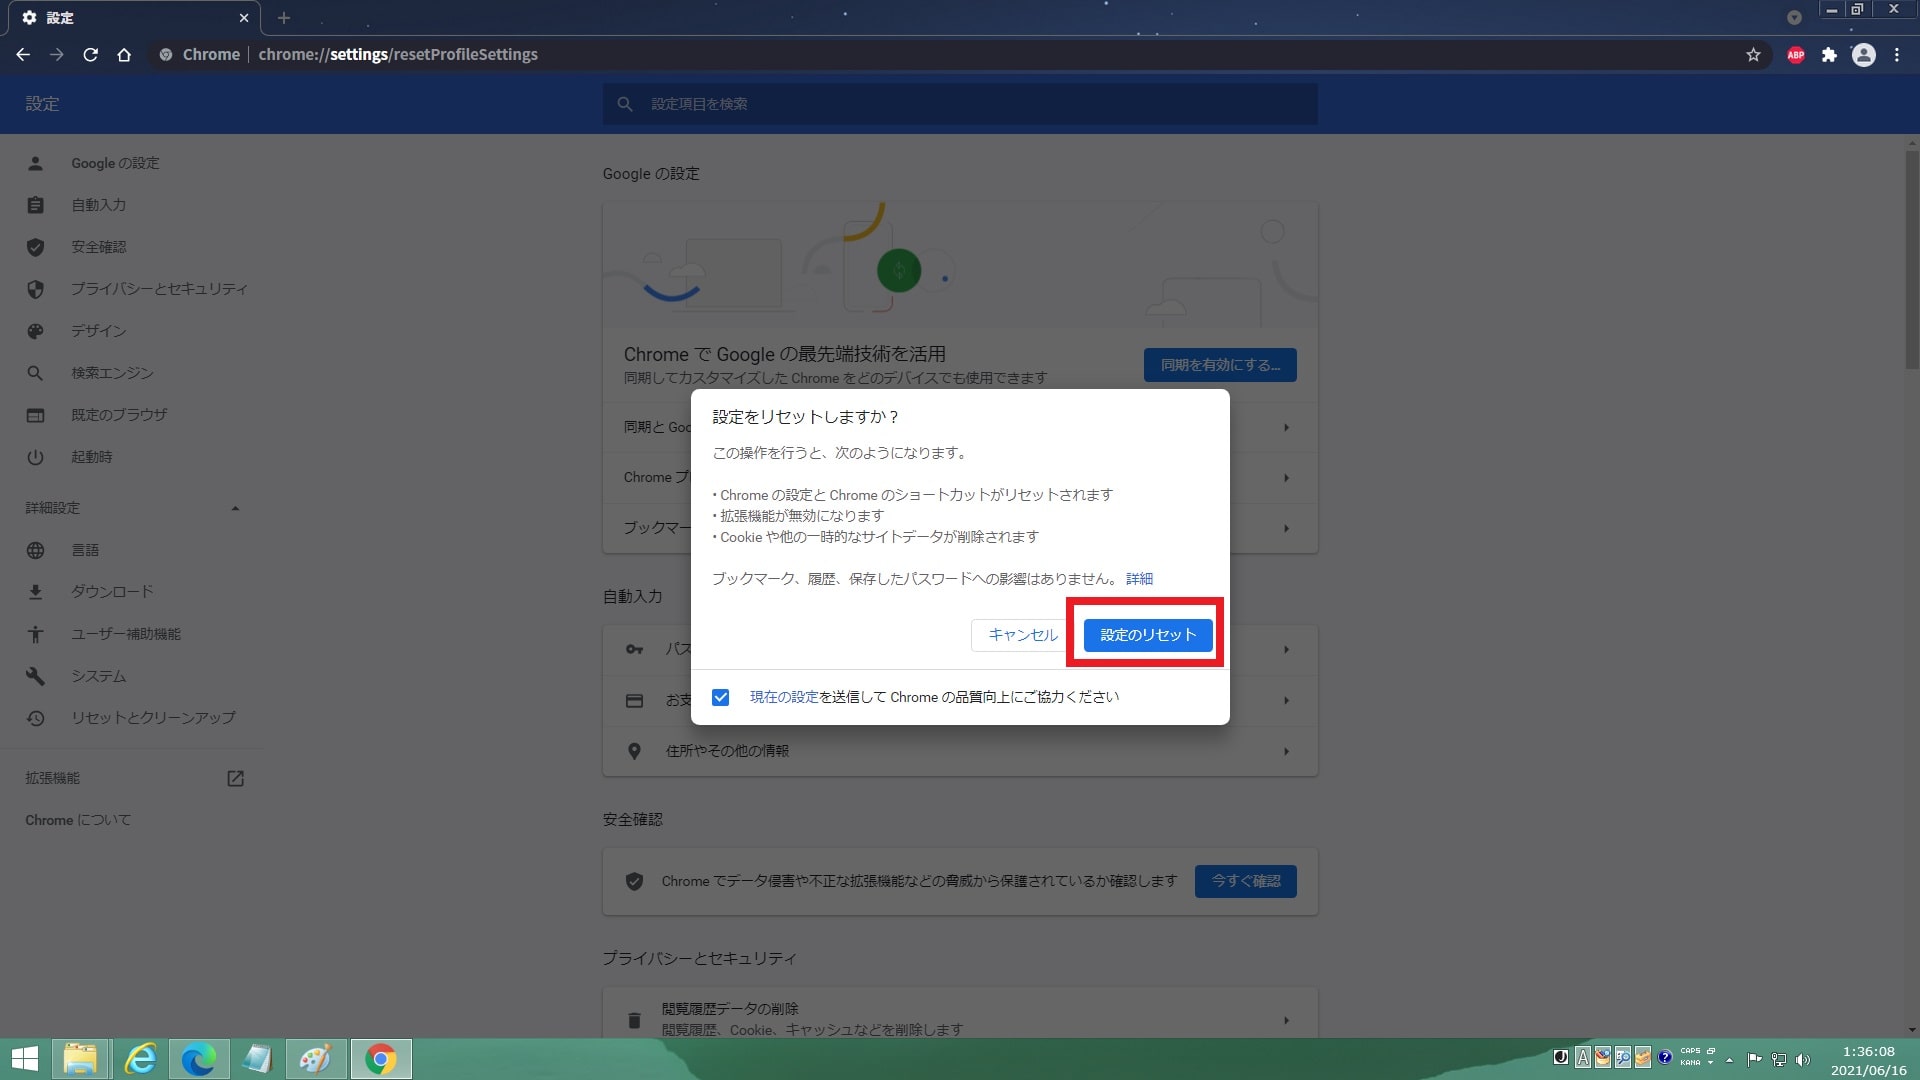The width and height of the screenshot is (1920, 1080).
Task: Expand the 住所やその他の情報 row arrow
Action: pos(1286,751)
